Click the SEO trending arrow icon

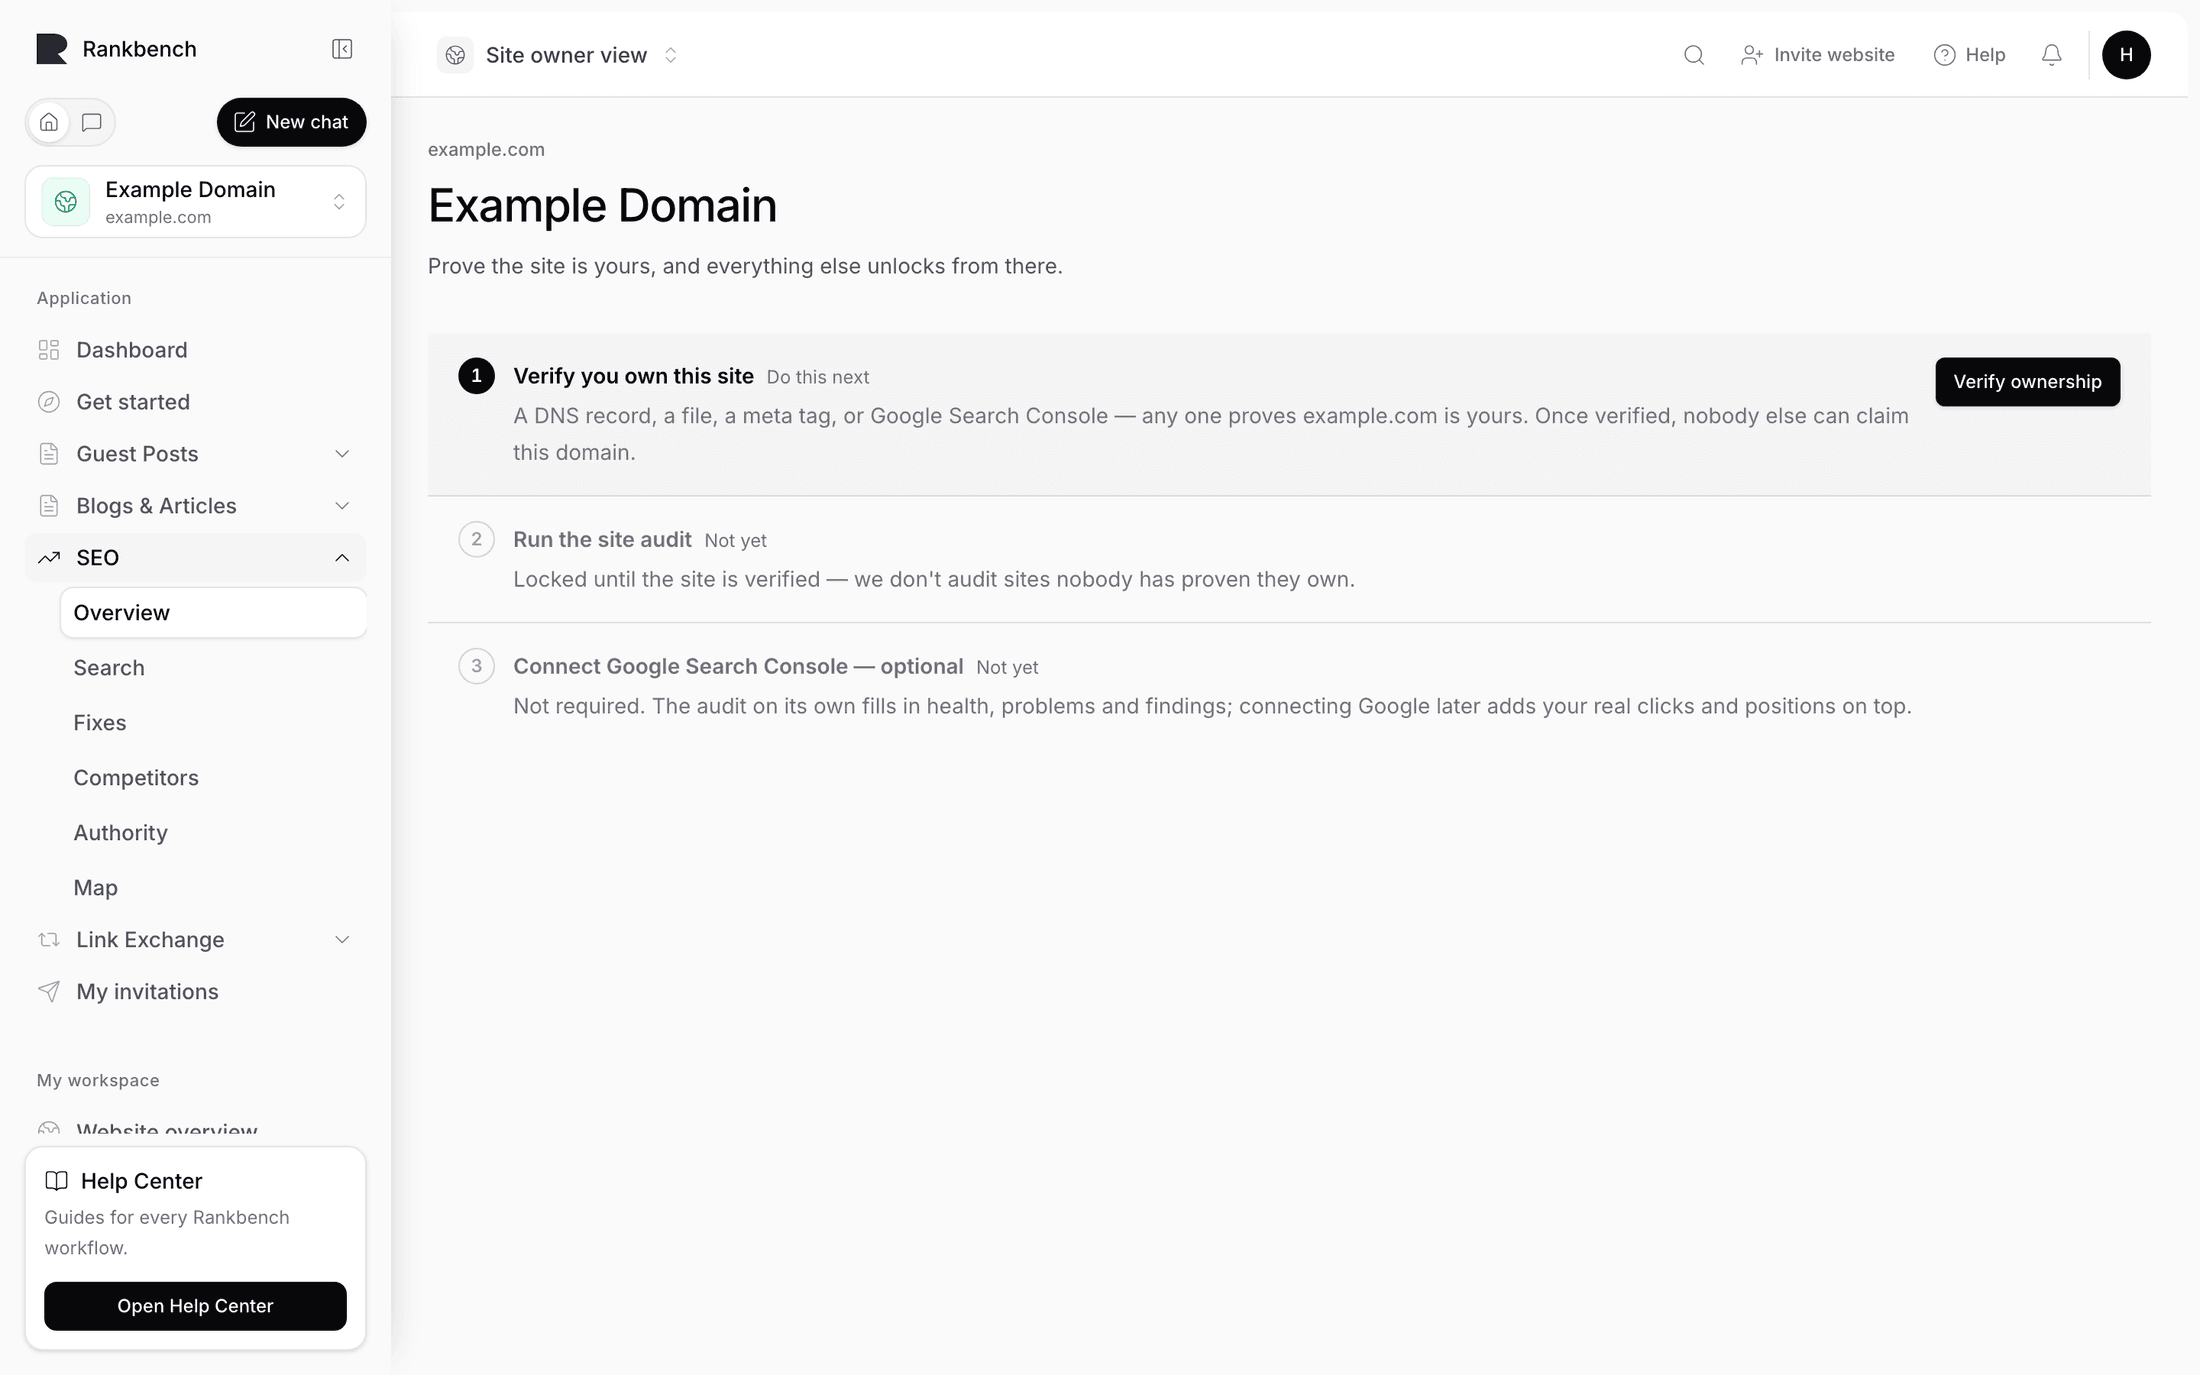pos(49,558)
